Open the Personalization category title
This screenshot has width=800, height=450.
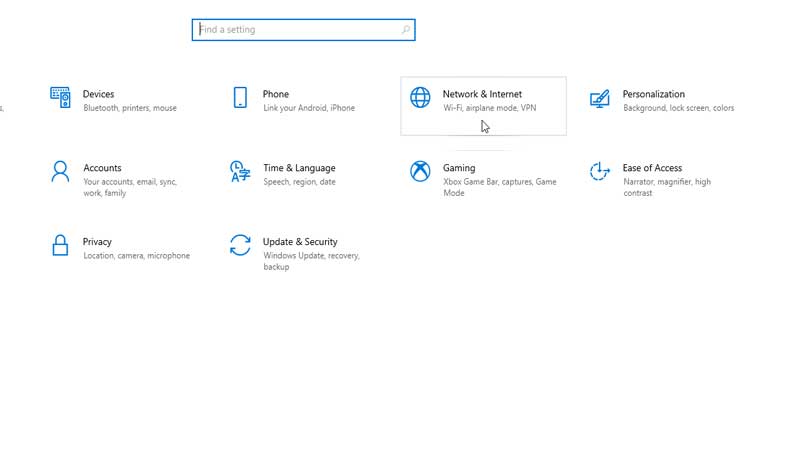click(654, 94)
